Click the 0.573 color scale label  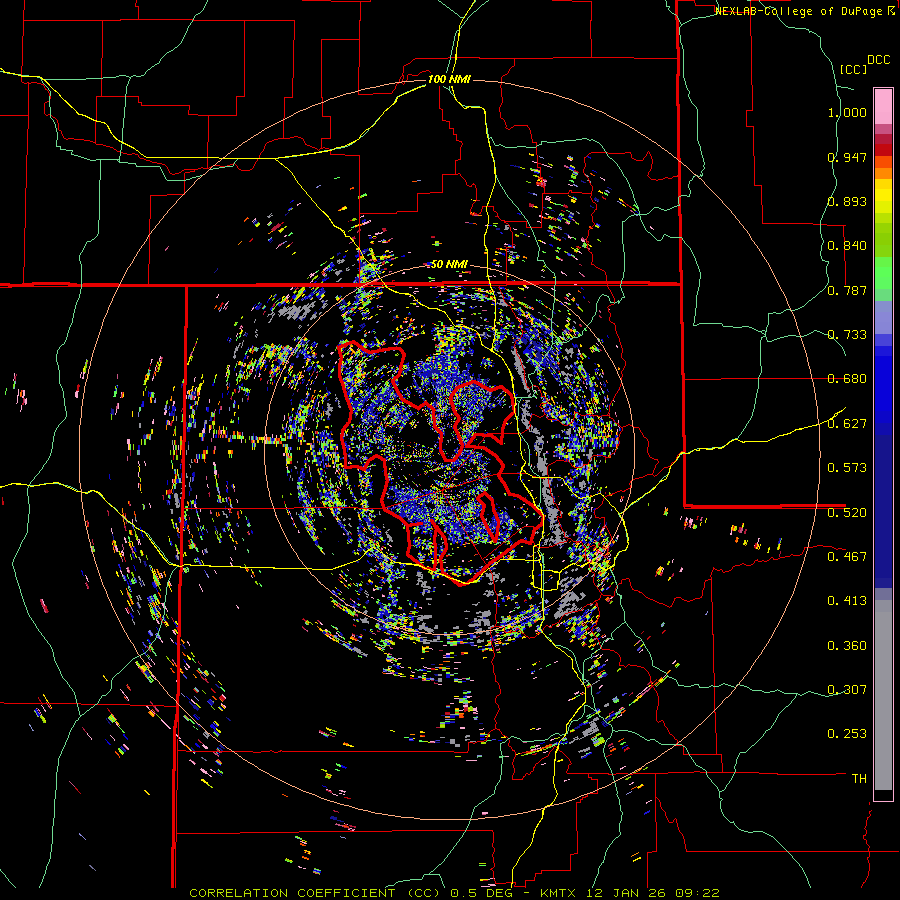pyautogui.click(x=847, y=468)
